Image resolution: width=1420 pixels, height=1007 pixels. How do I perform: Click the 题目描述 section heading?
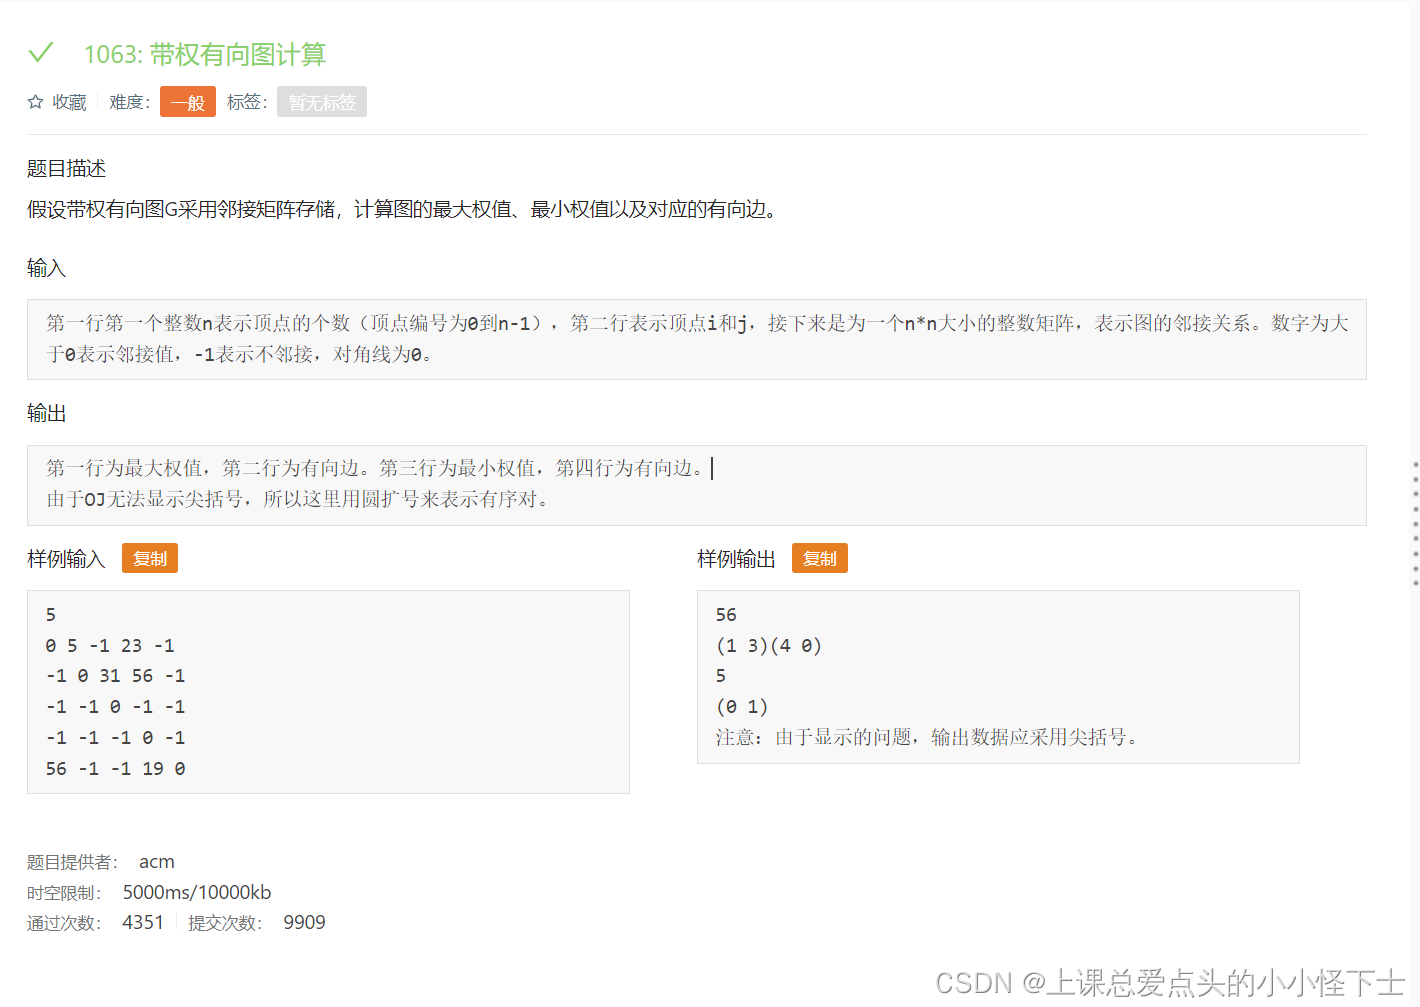65,168
